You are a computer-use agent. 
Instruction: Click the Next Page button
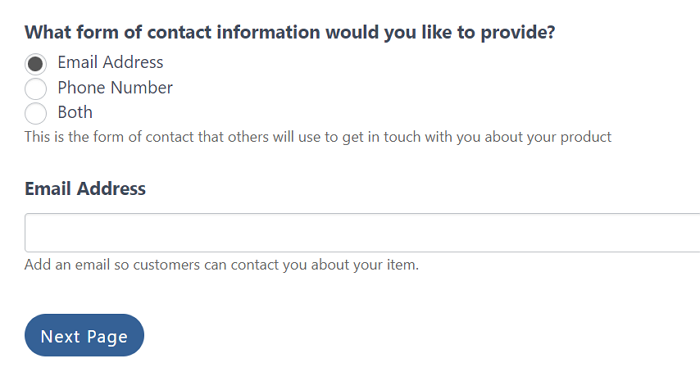[x=84, y=335]
